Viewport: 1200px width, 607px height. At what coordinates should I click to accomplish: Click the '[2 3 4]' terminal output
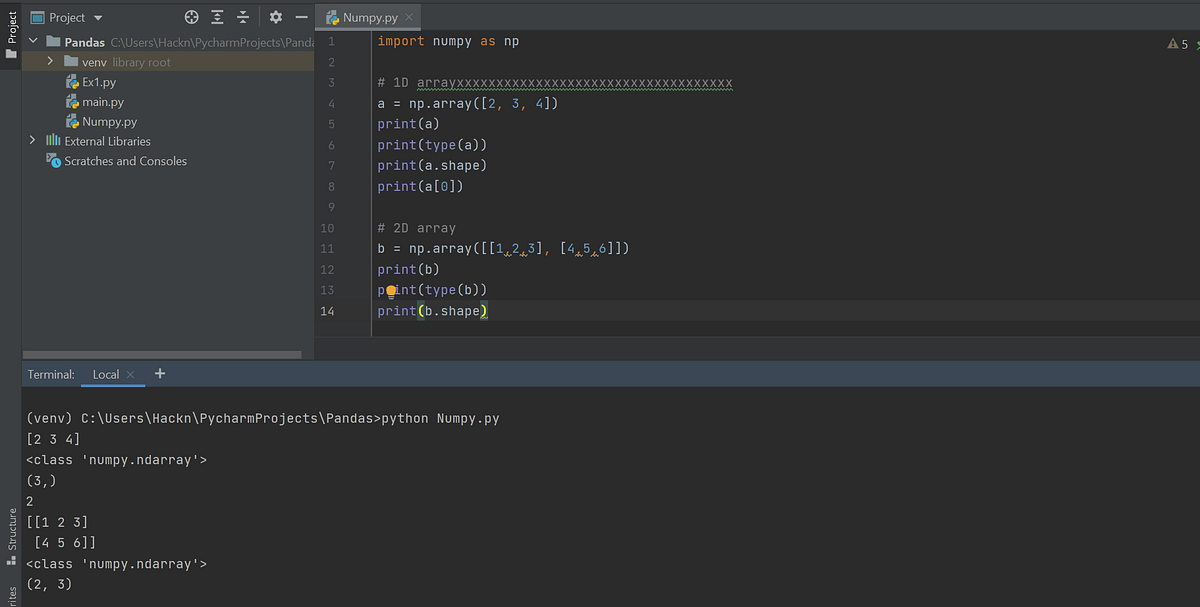(x=53, y=439)
